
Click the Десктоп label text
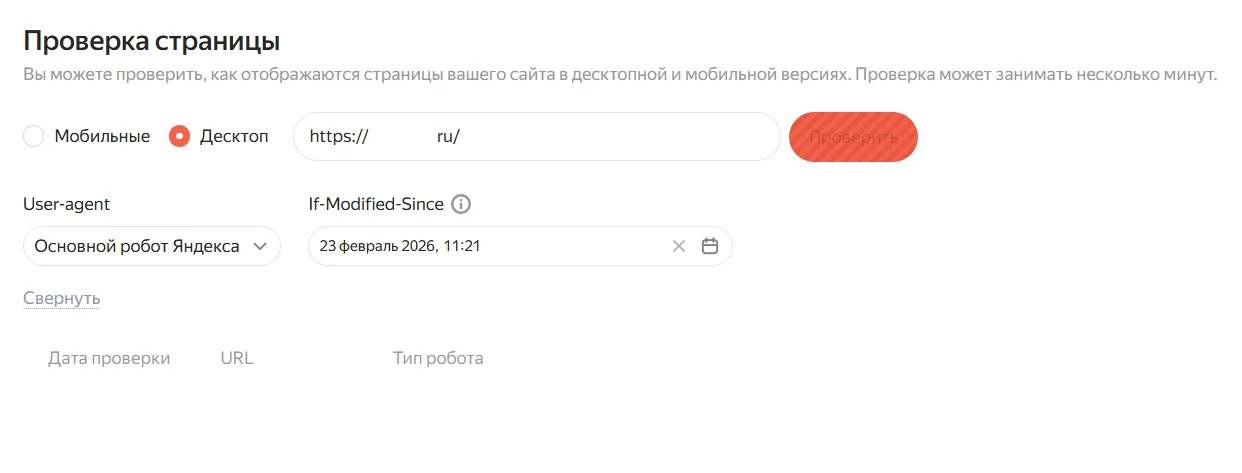(234, 137)
